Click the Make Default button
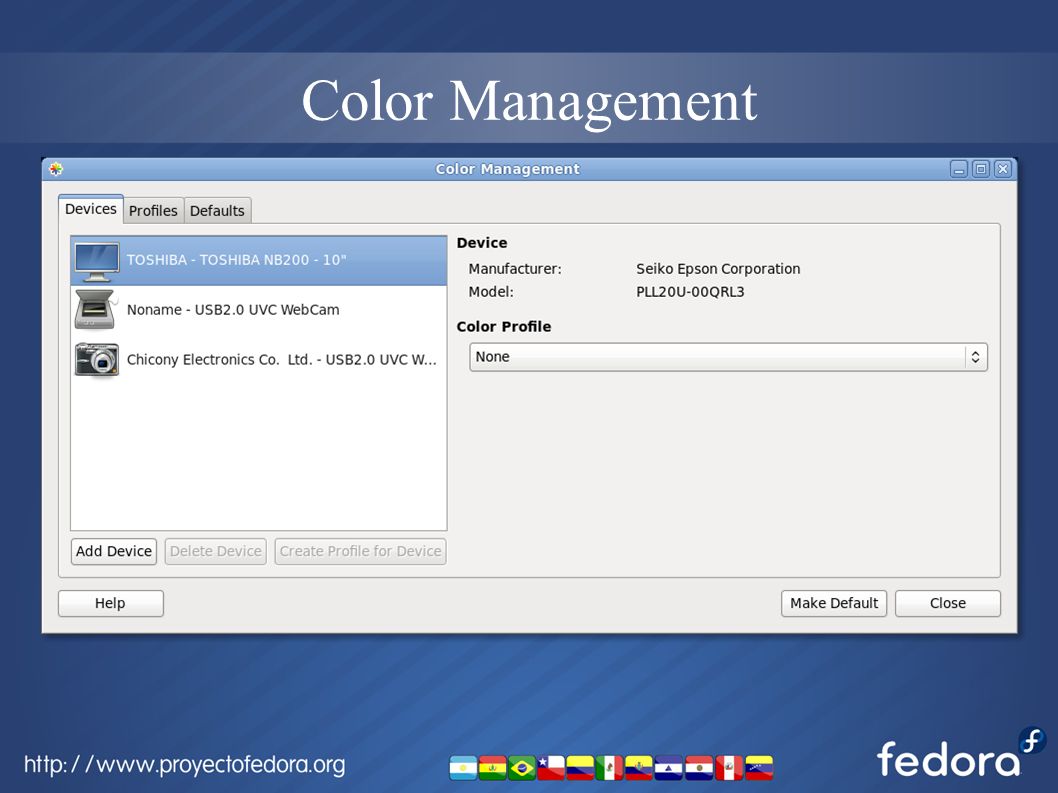This screenshot has height=793, width=1058. (x=834, y=603)
